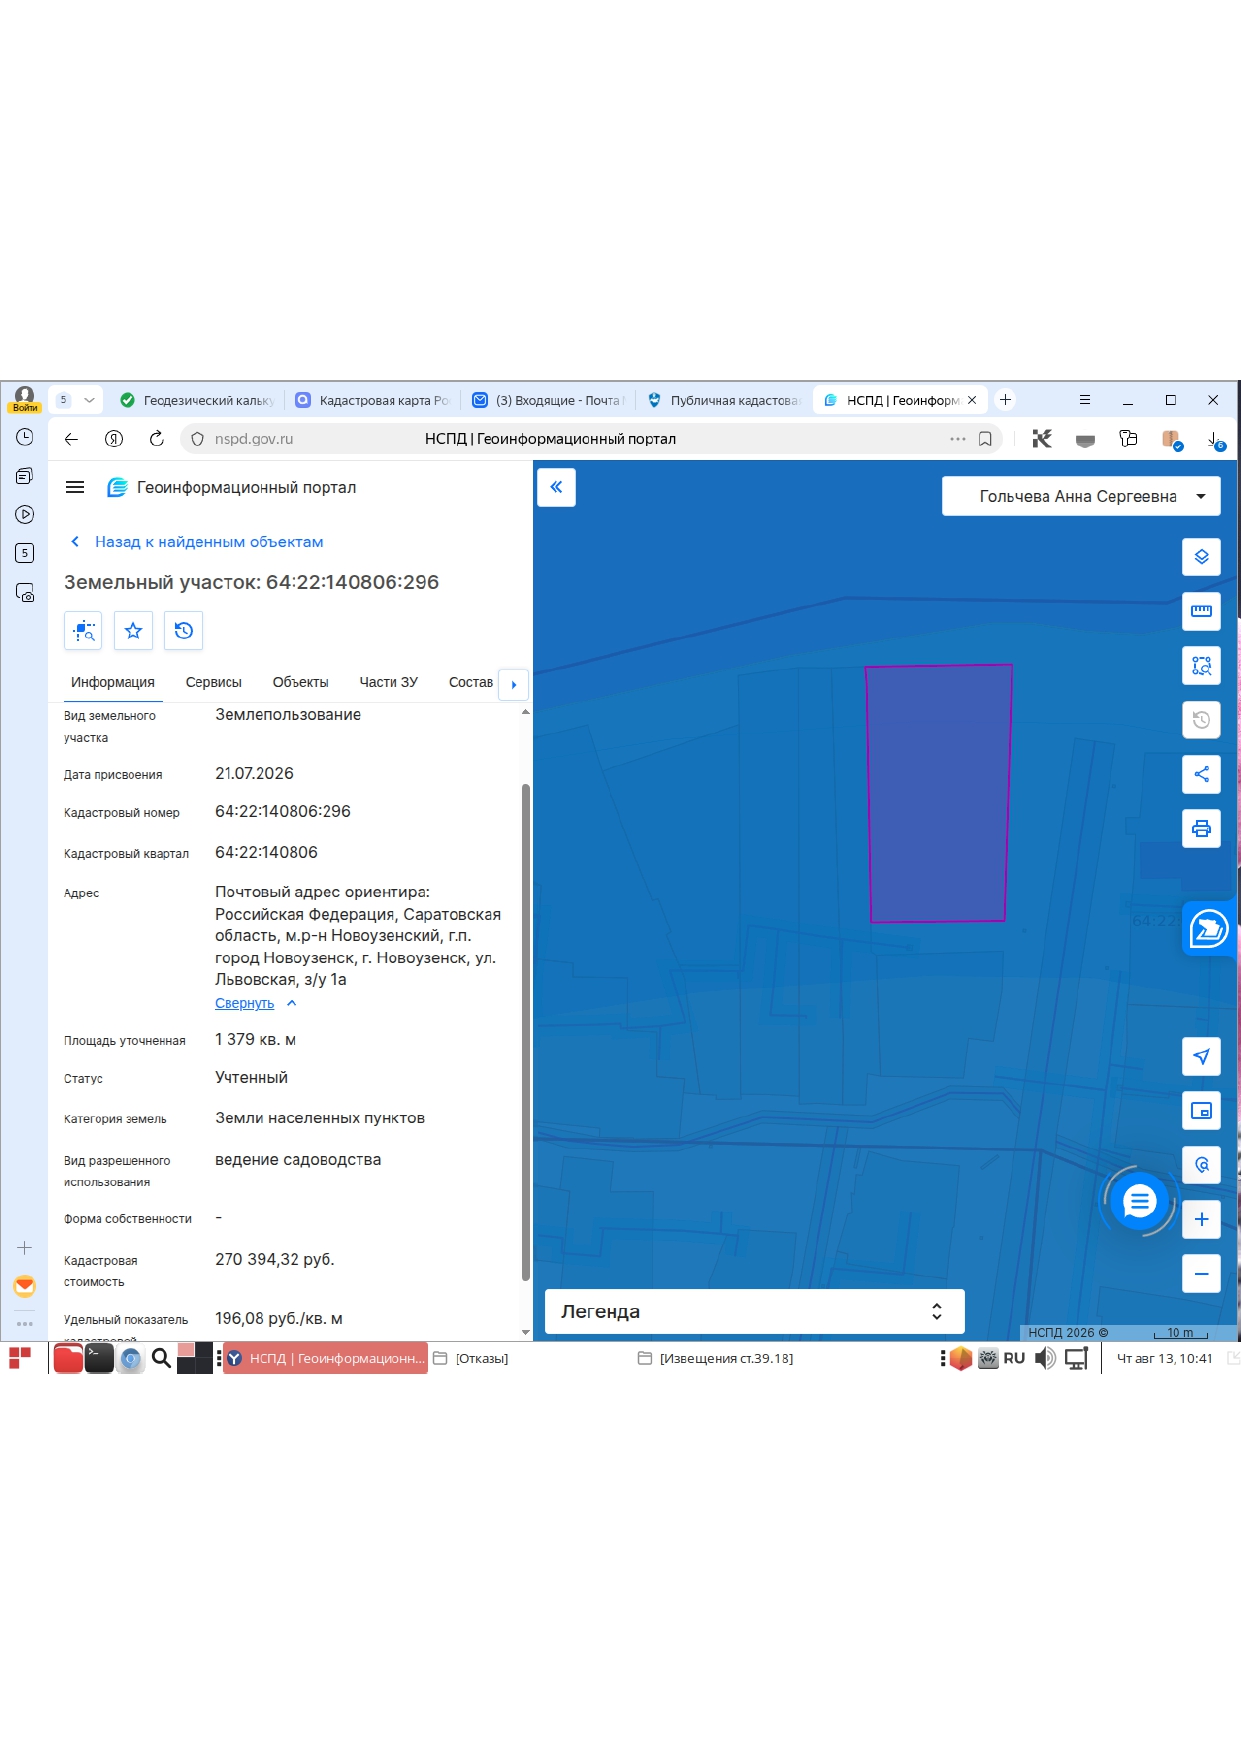
Task: Toggle the hamburger main menu
Action: pyautogui.click(x=75, y=487)
